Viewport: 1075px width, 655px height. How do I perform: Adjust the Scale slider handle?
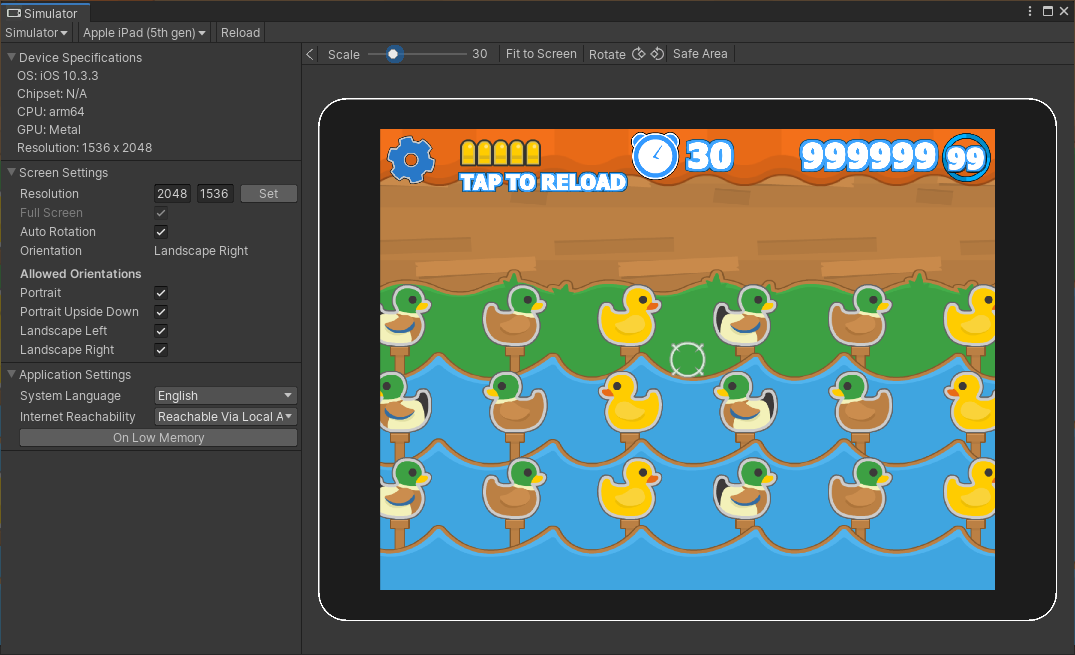(393, 54)
